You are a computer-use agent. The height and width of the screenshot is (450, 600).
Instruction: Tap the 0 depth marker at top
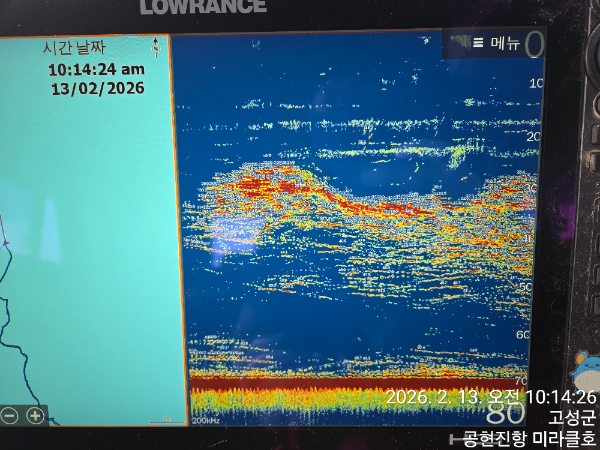point(534,45)
